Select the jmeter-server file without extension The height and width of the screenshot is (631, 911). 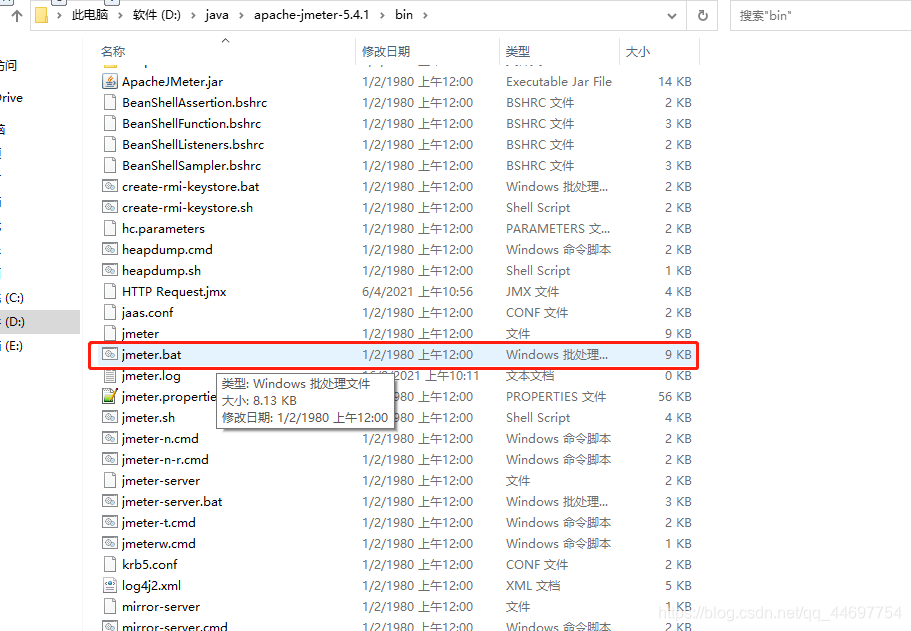161,481
